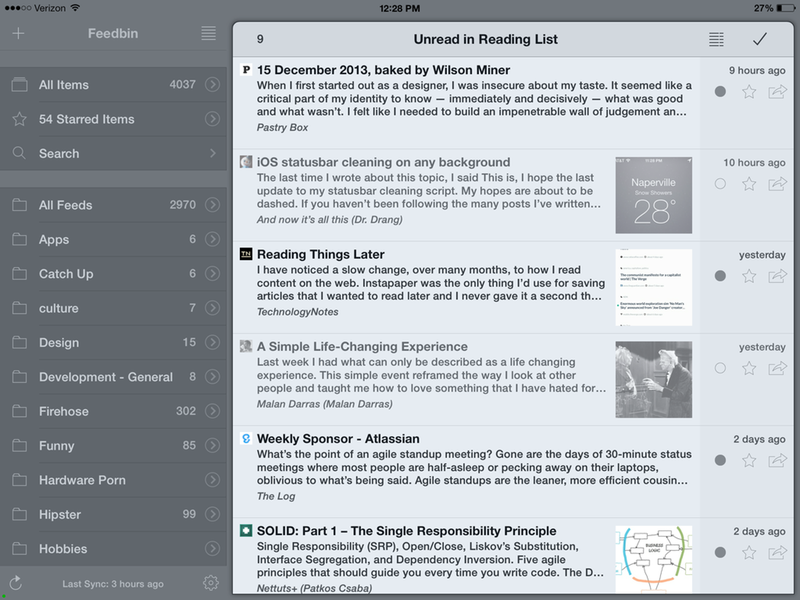The image size is (800, 600).
Task: Share the iOS statusbar cleaning article
Action: tap(778, 184)
